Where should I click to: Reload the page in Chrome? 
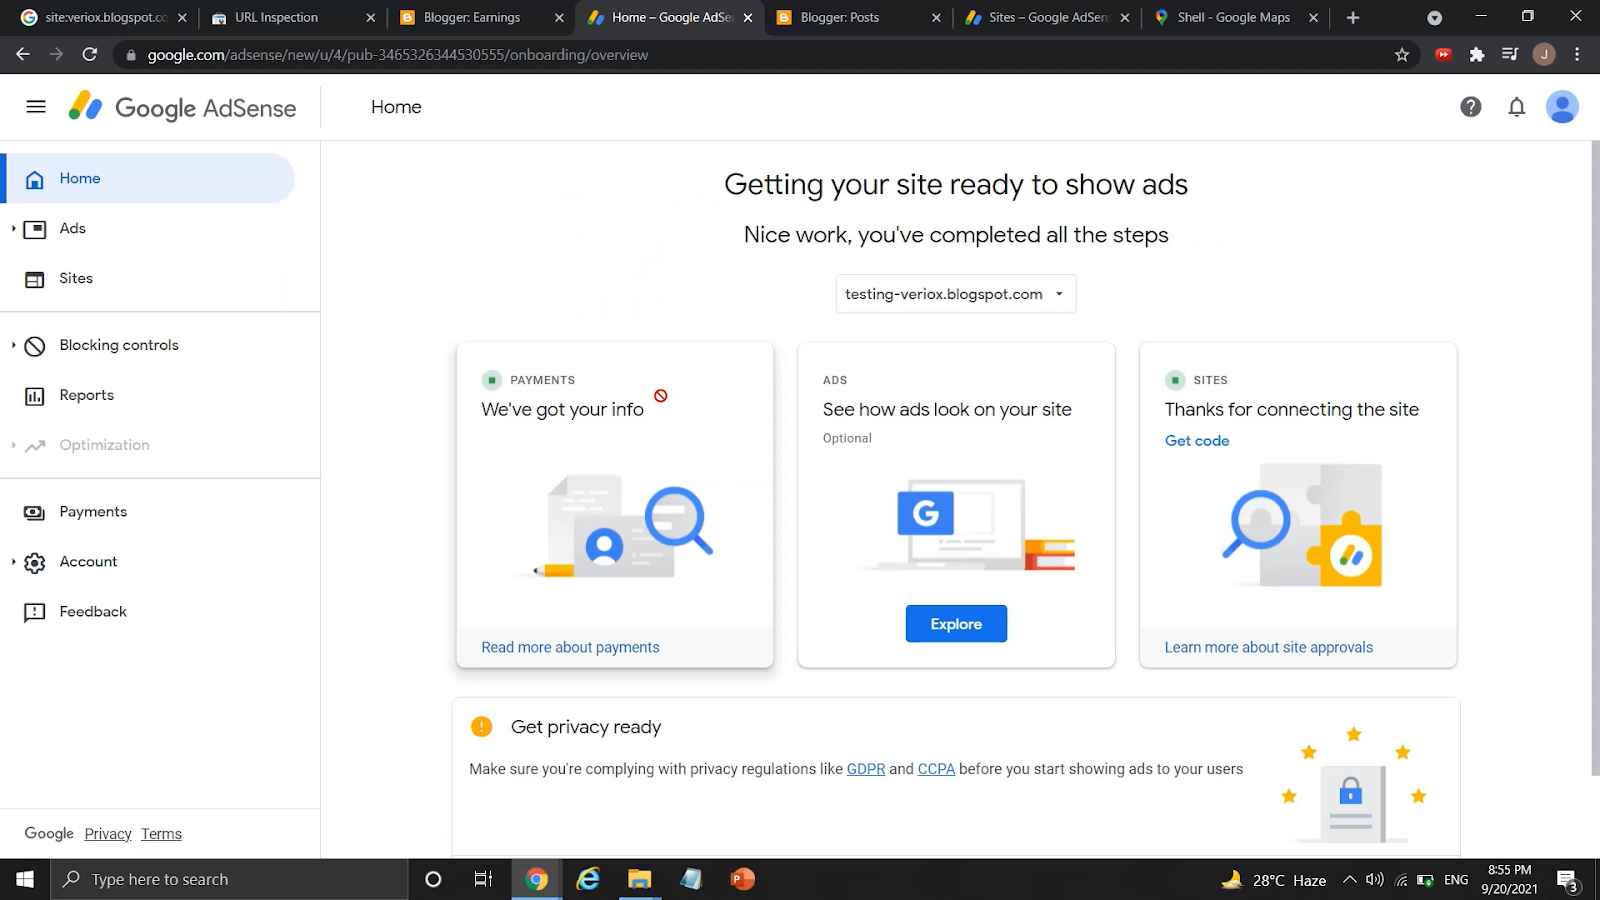tap(90, 55)
